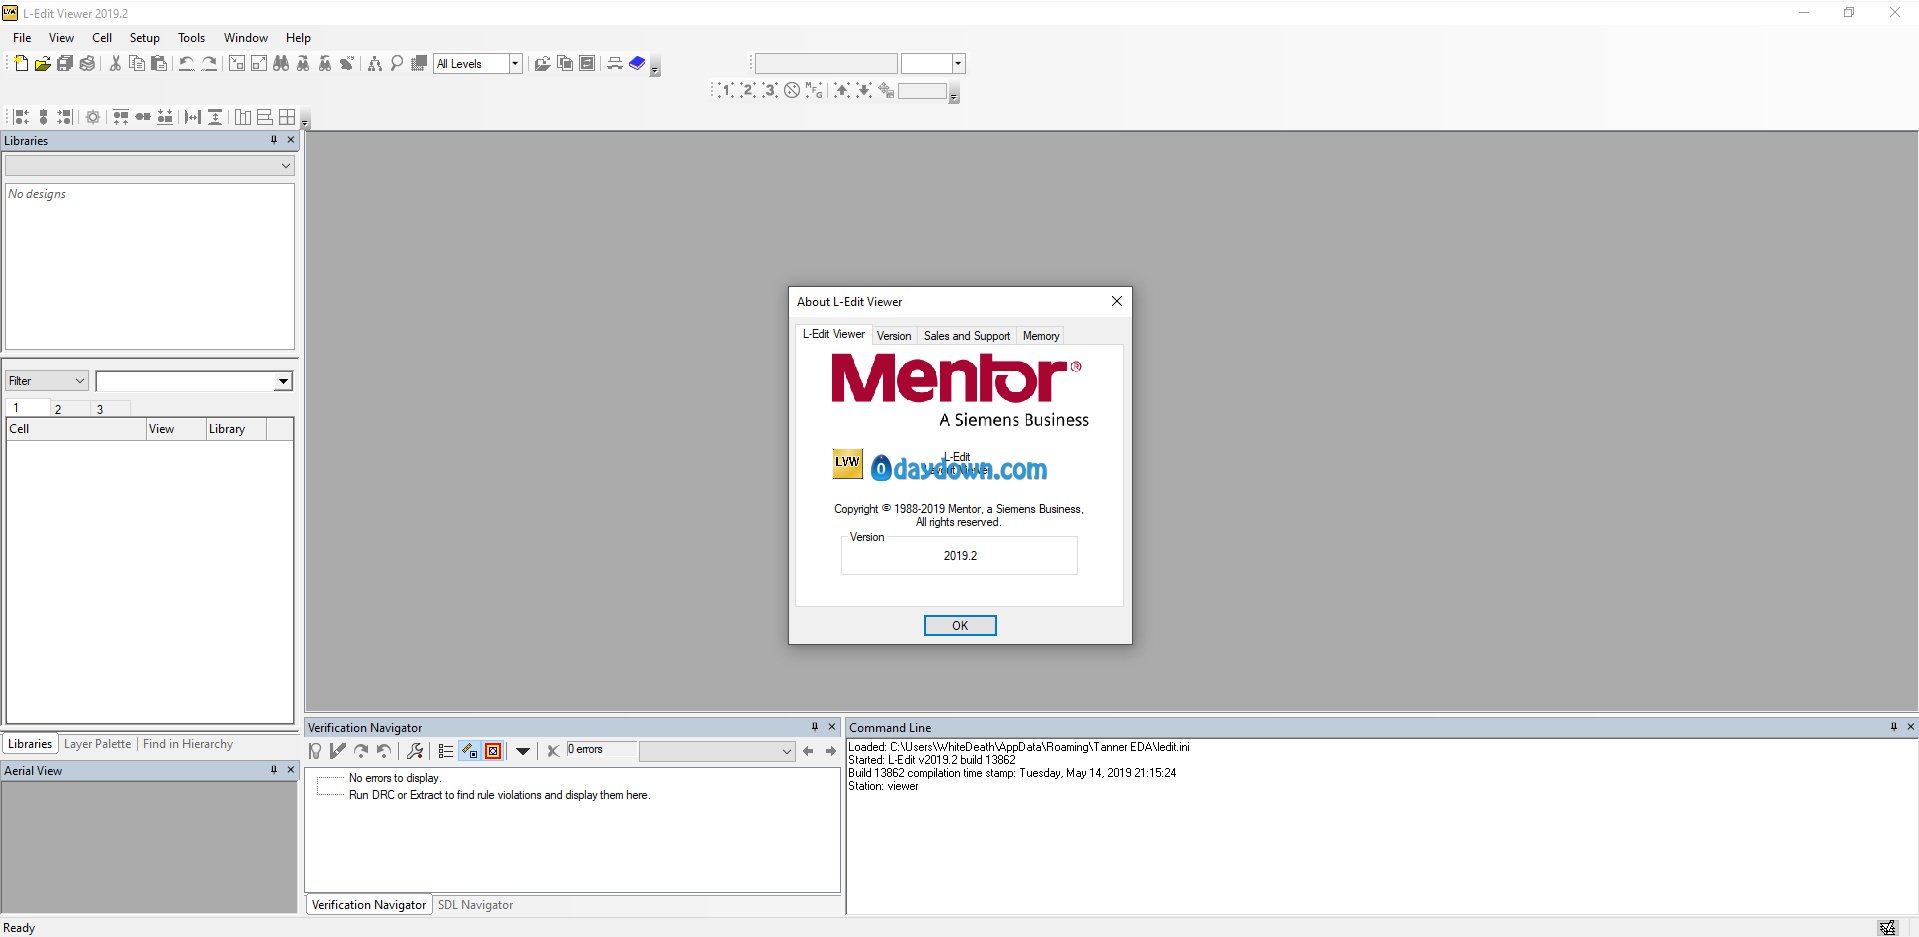Open the error selector combo box in Verification Navigator
The image size is (1919, 937).
click(x=717, y=751)
